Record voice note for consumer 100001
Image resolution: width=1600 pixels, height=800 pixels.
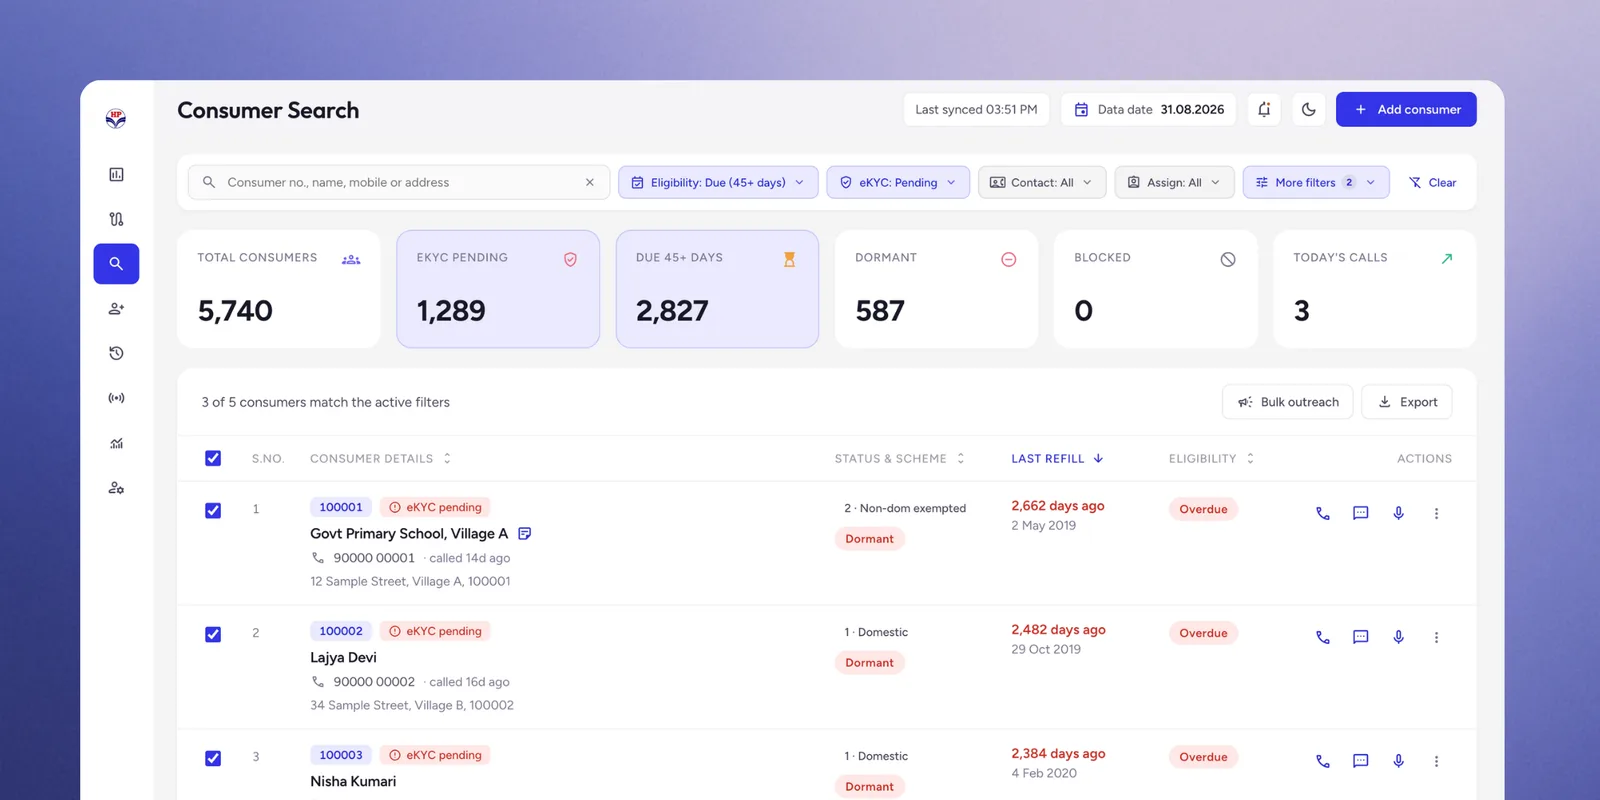(x=1399, y=513)
